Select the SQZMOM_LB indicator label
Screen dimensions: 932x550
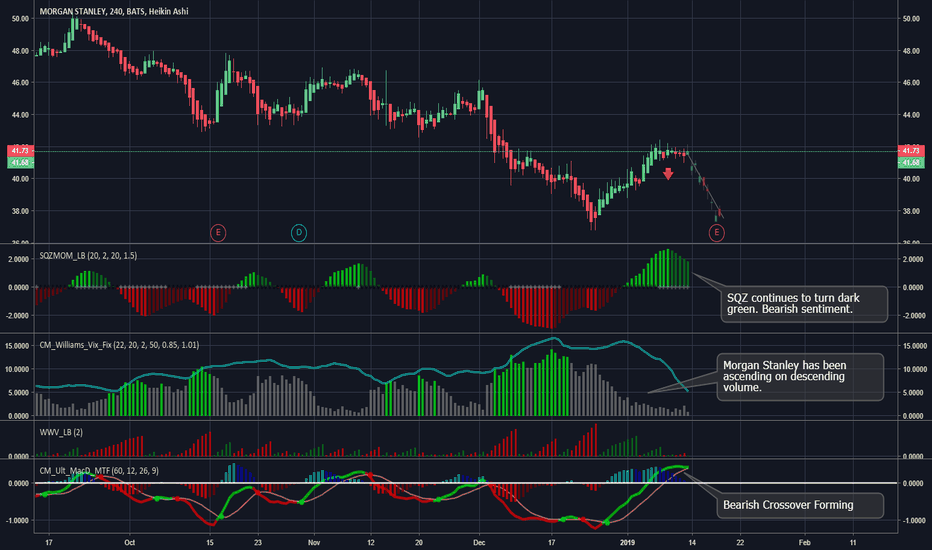pyautogui.click(x=88, y=256)
